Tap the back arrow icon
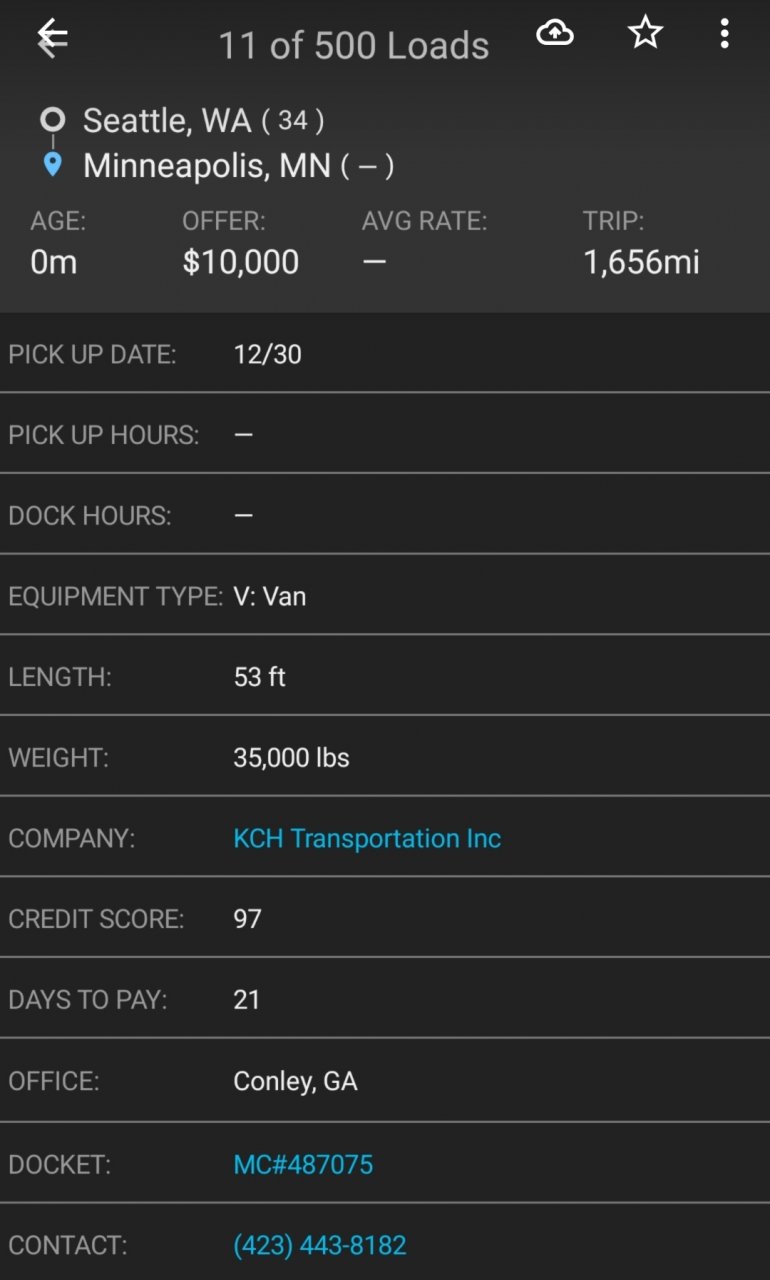The image size is (770, 1280). click(x=52, y=39)
